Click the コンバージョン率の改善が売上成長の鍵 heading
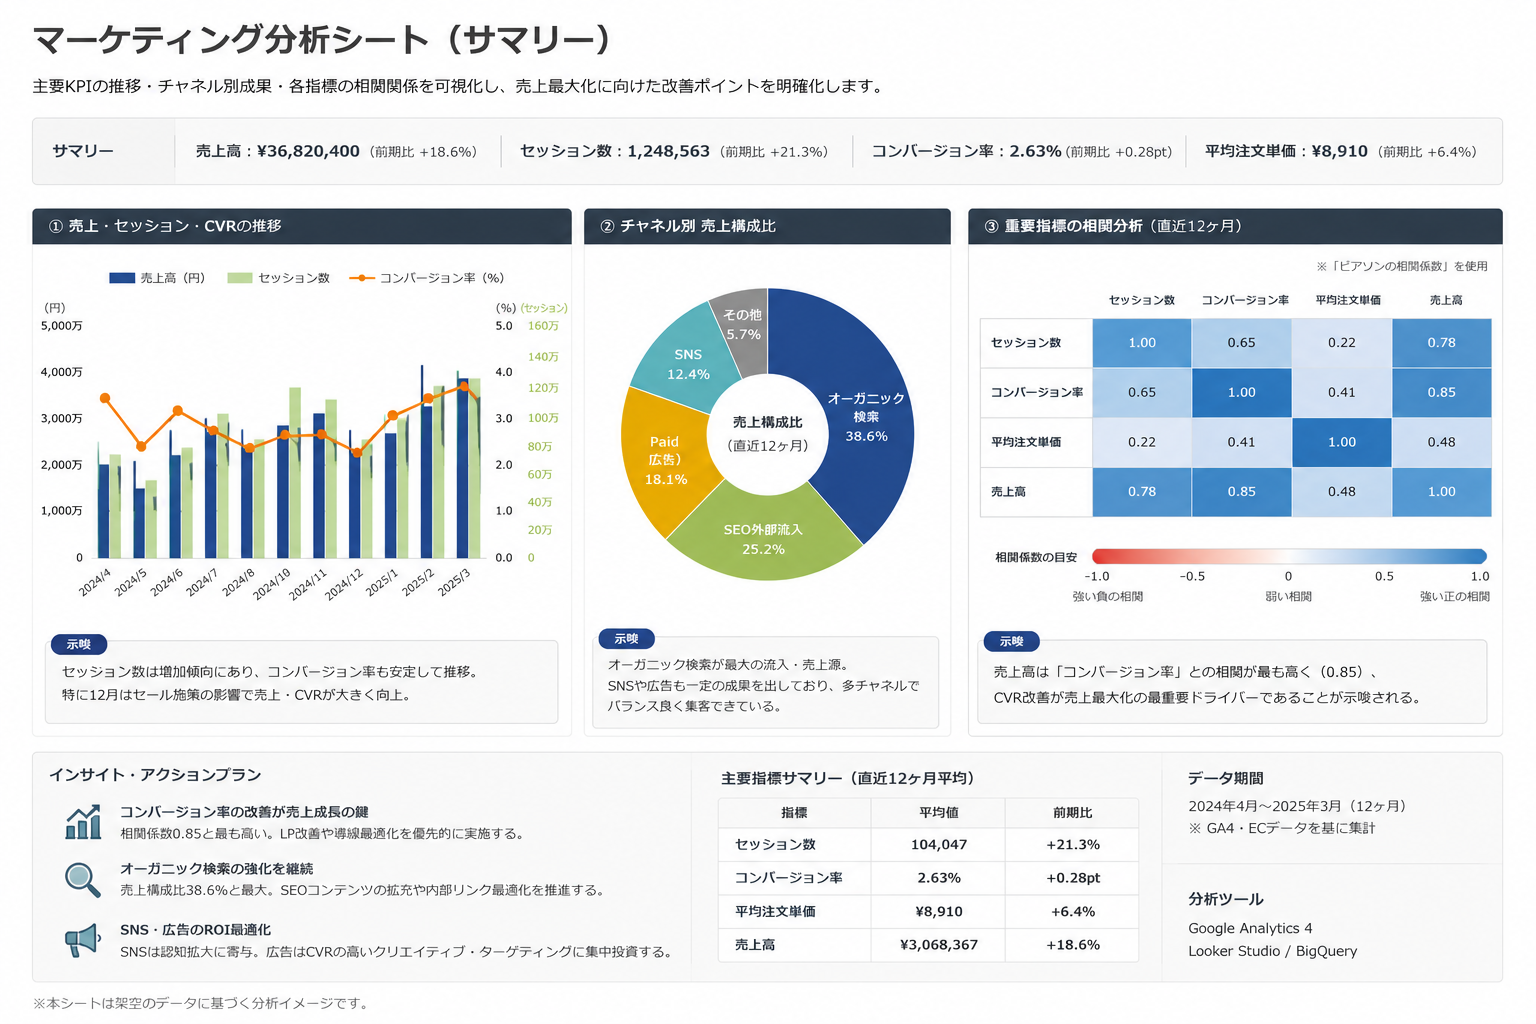Viewport: 1536px width, 1024px height. [x=244, y=812]
